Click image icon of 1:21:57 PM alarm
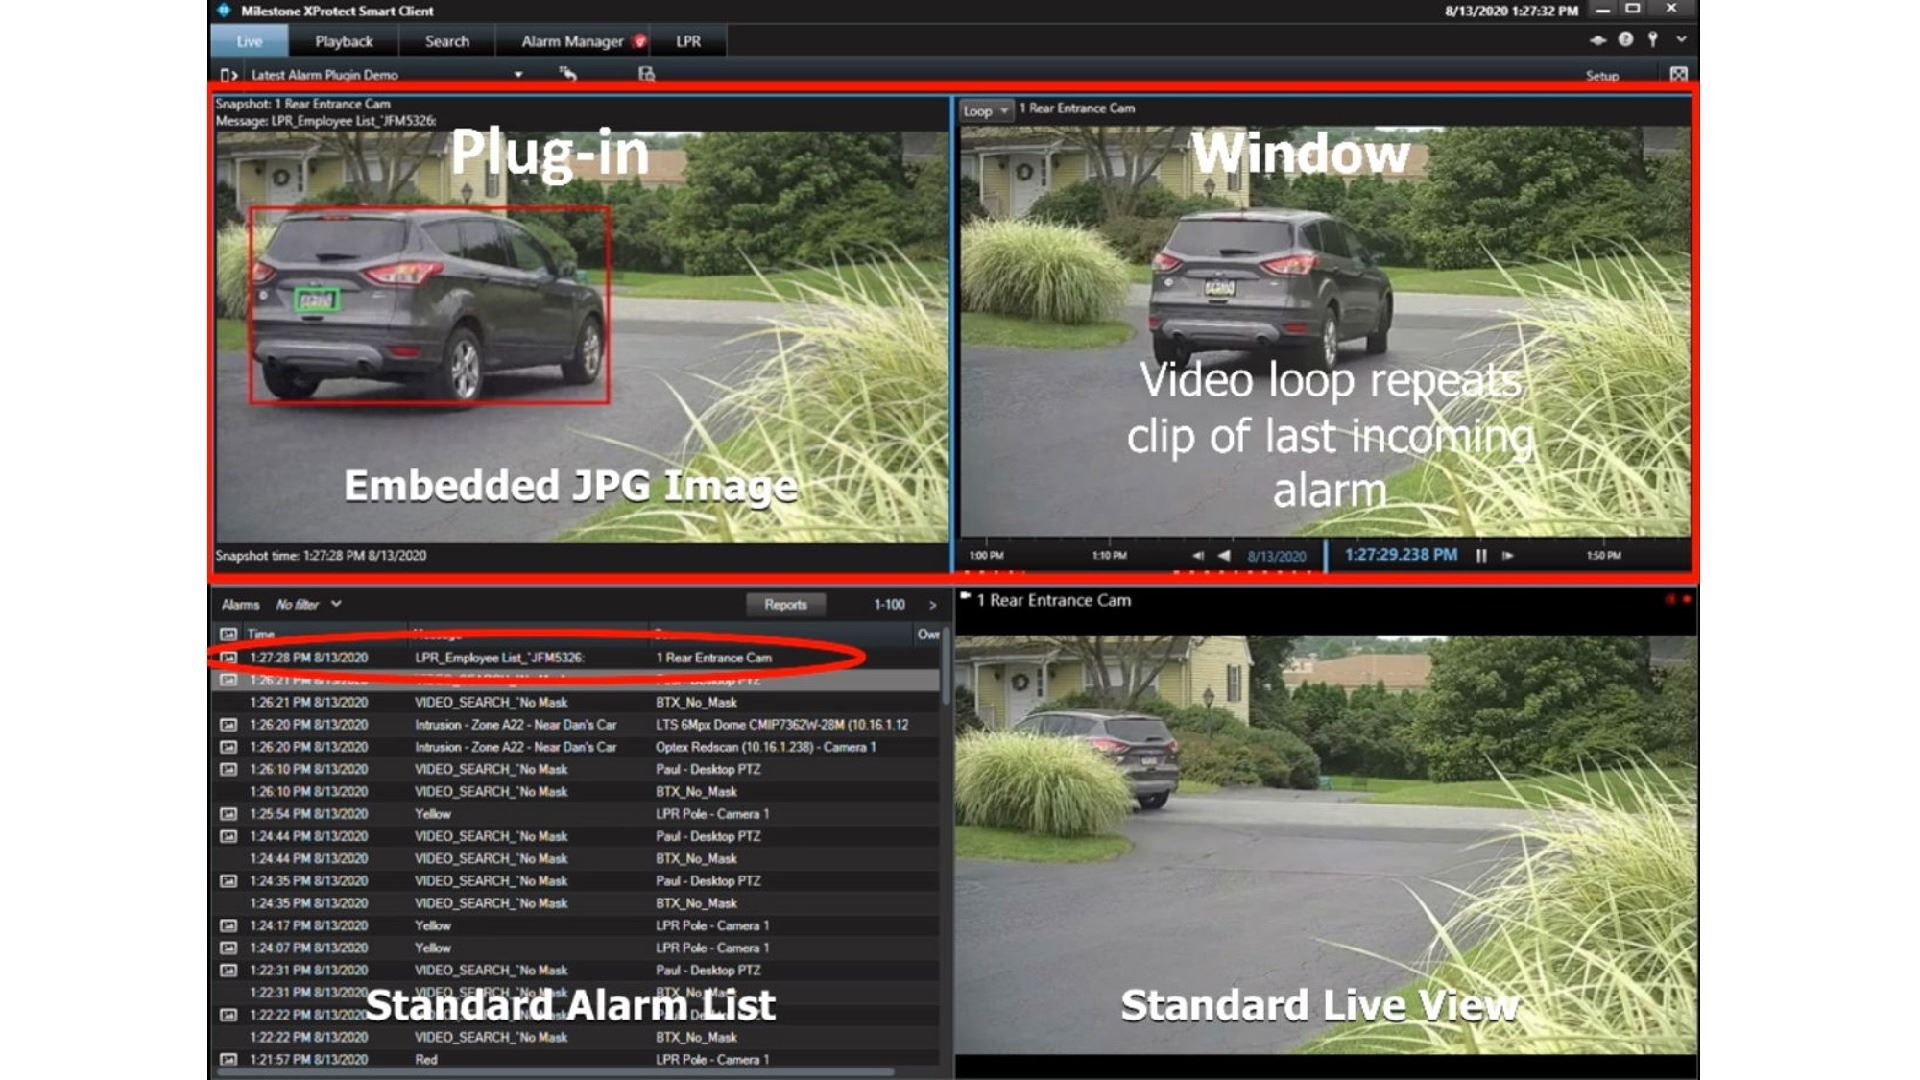Viewport: 1920px width, 1080px height. (x=228, y=1060)
